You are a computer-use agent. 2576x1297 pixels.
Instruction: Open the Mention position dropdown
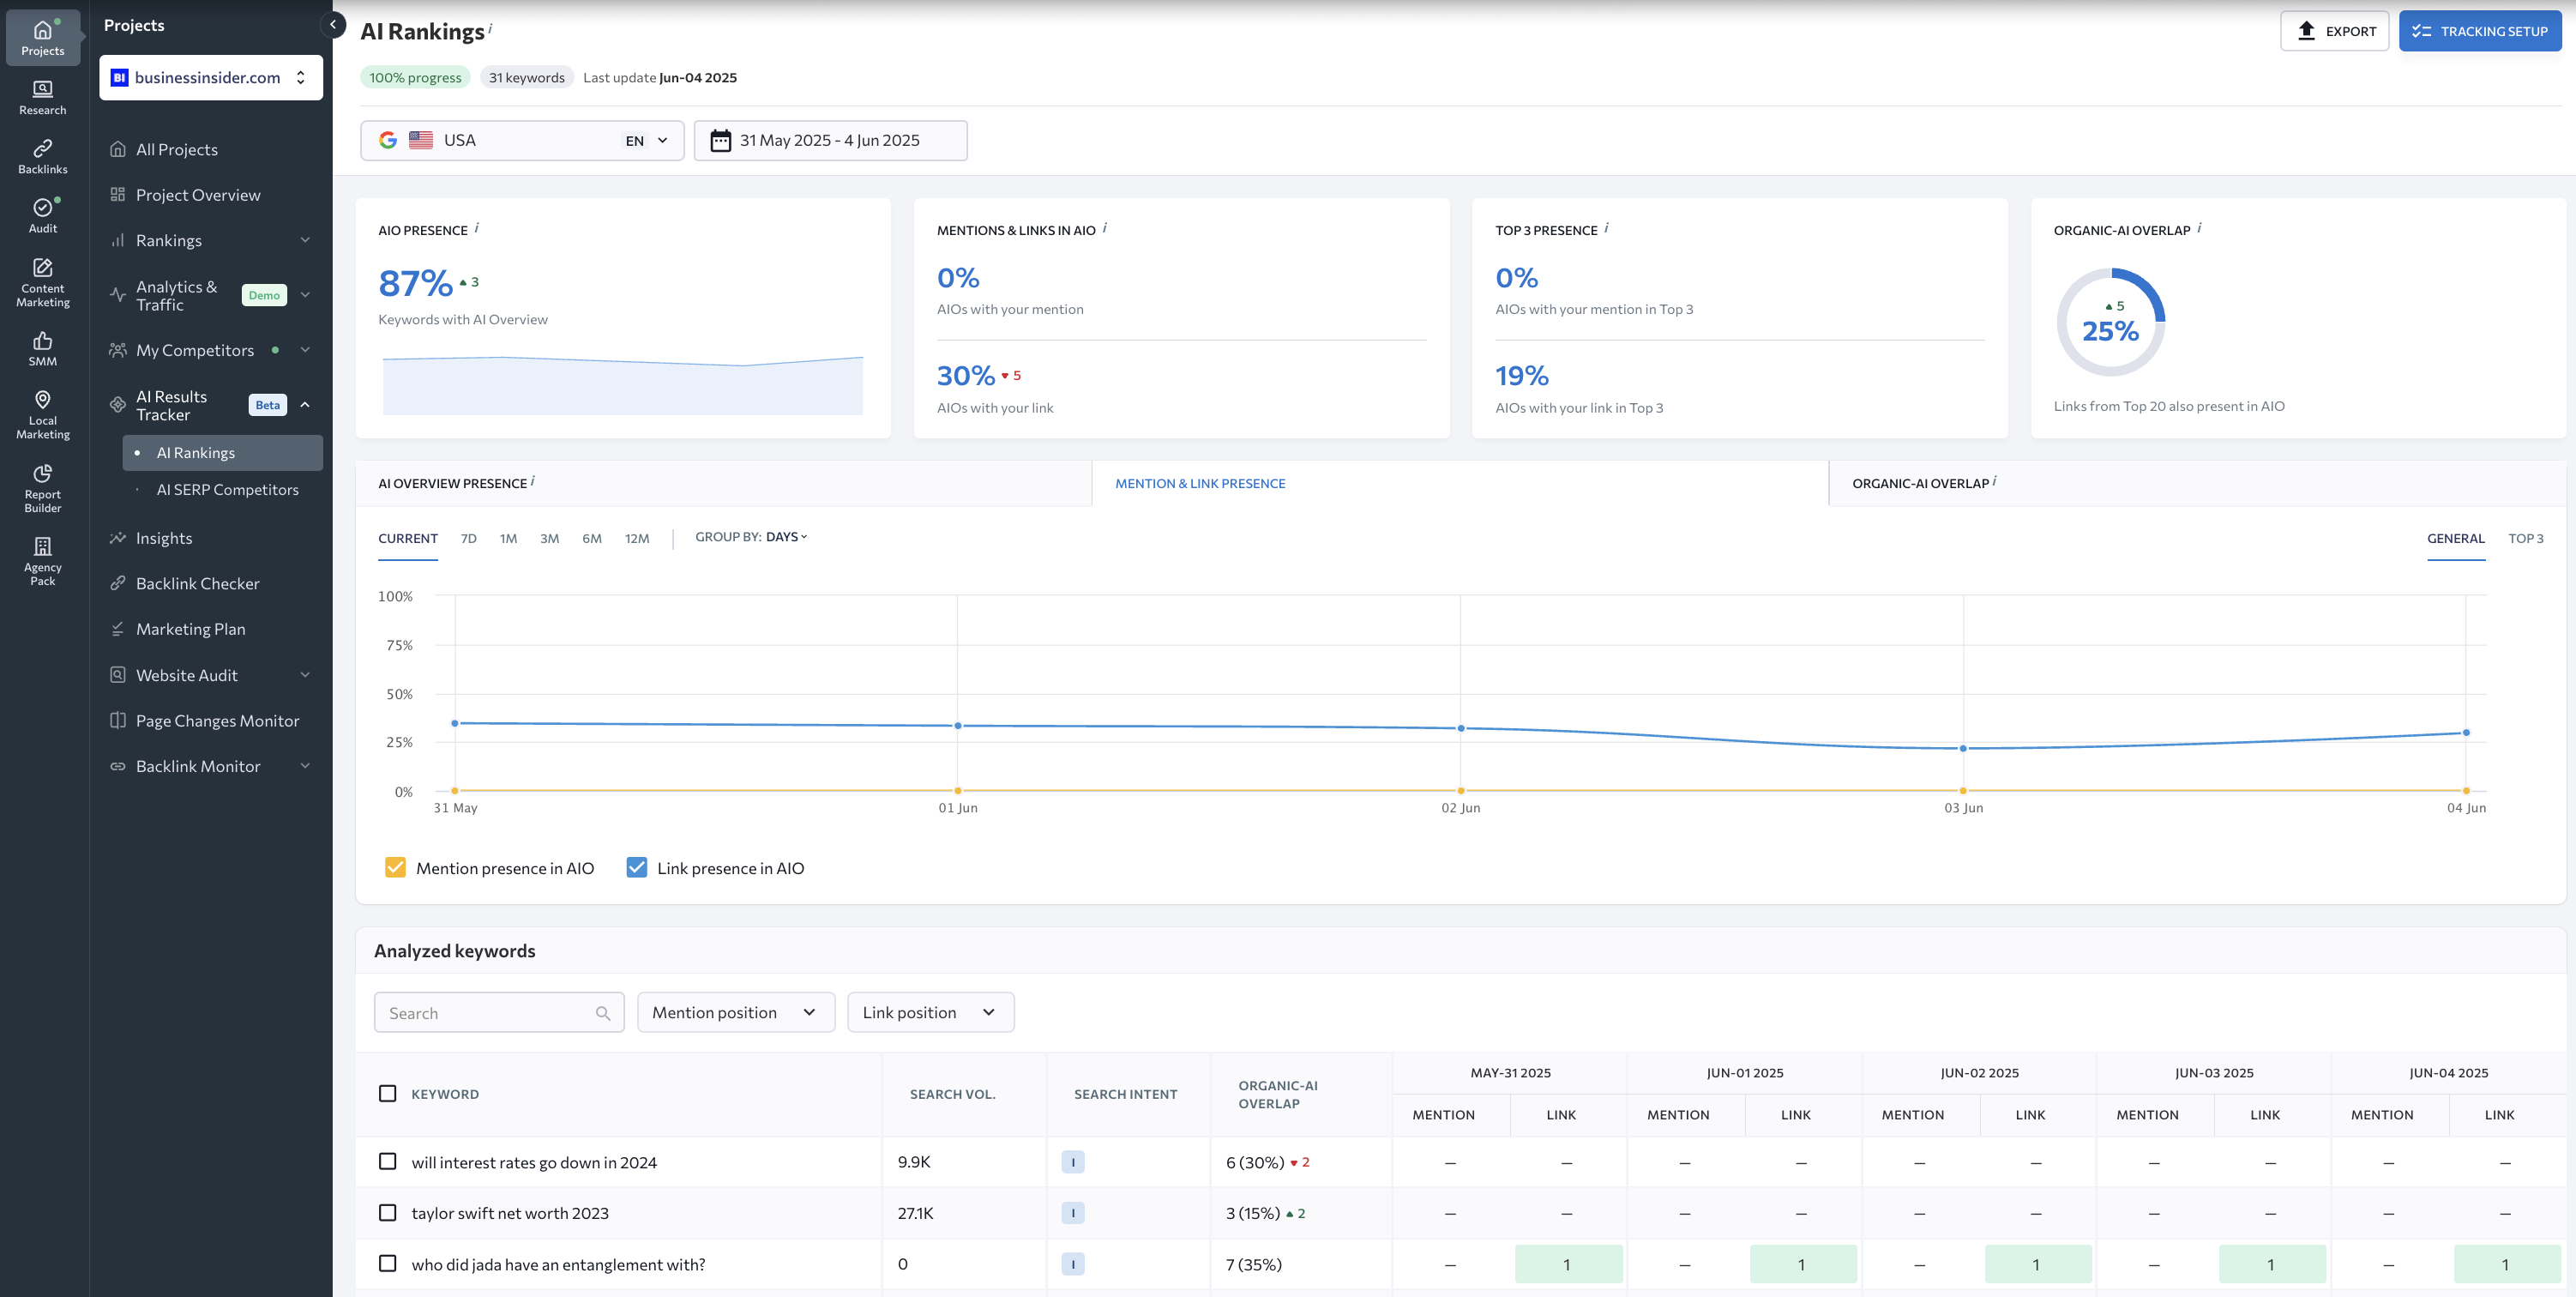[x=735, y=1012]
